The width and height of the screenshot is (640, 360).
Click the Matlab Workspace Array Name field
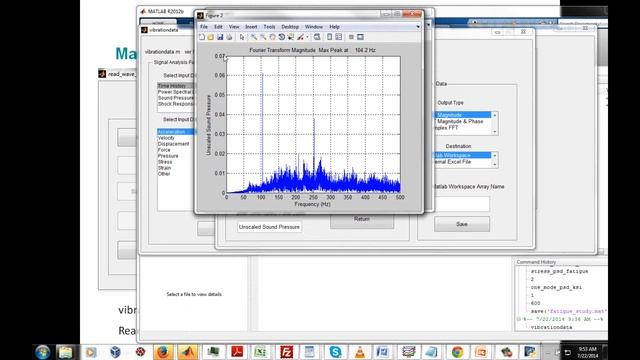(x=461, y=204)
